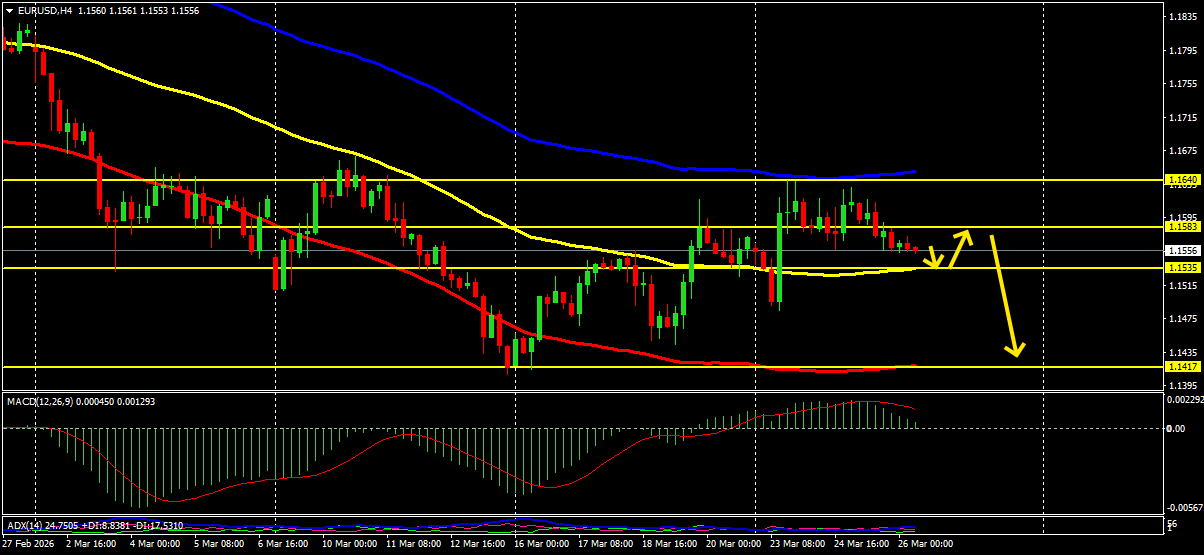Click the 1.1475 price scale value
Viewport: 1204px width, 555px height.
1182,319
